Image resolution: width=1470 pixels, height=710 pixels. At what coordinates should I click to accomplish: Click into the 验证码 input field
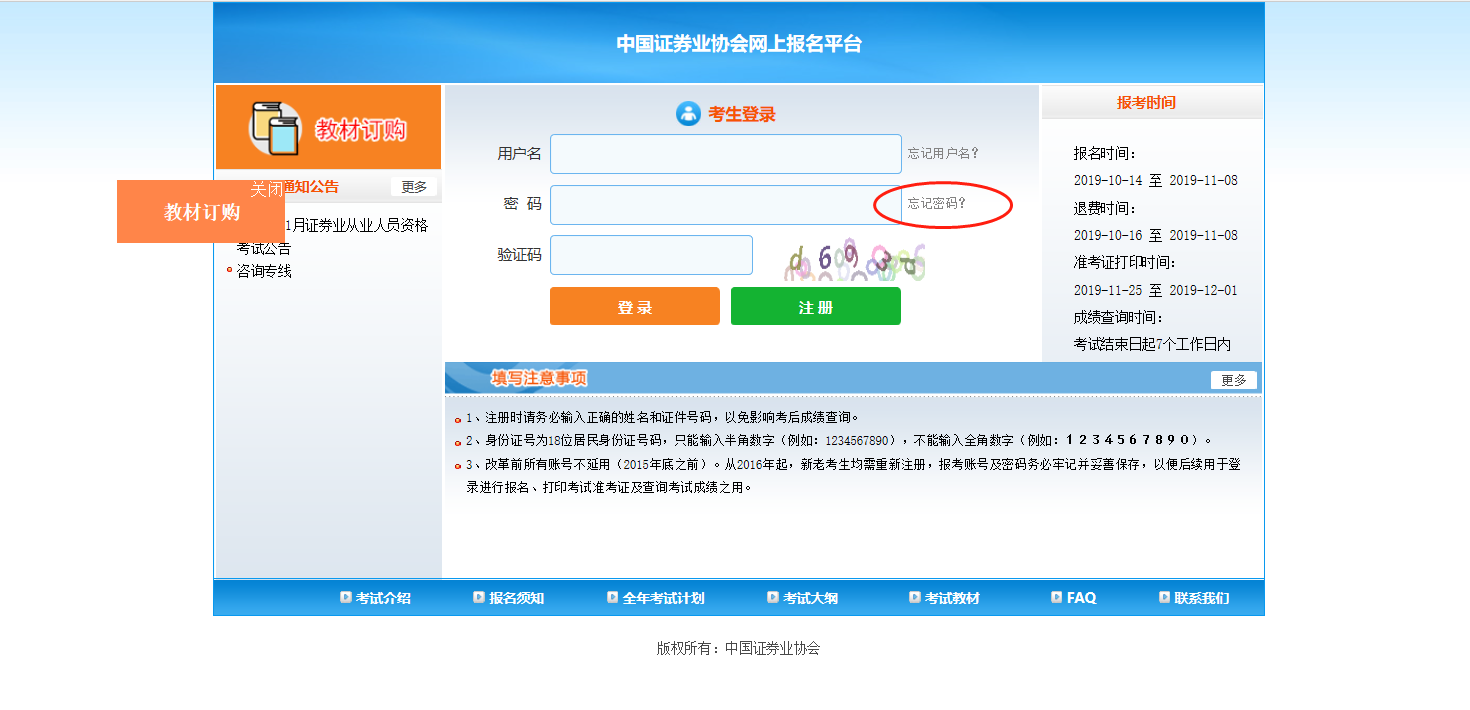pos(651,255)
